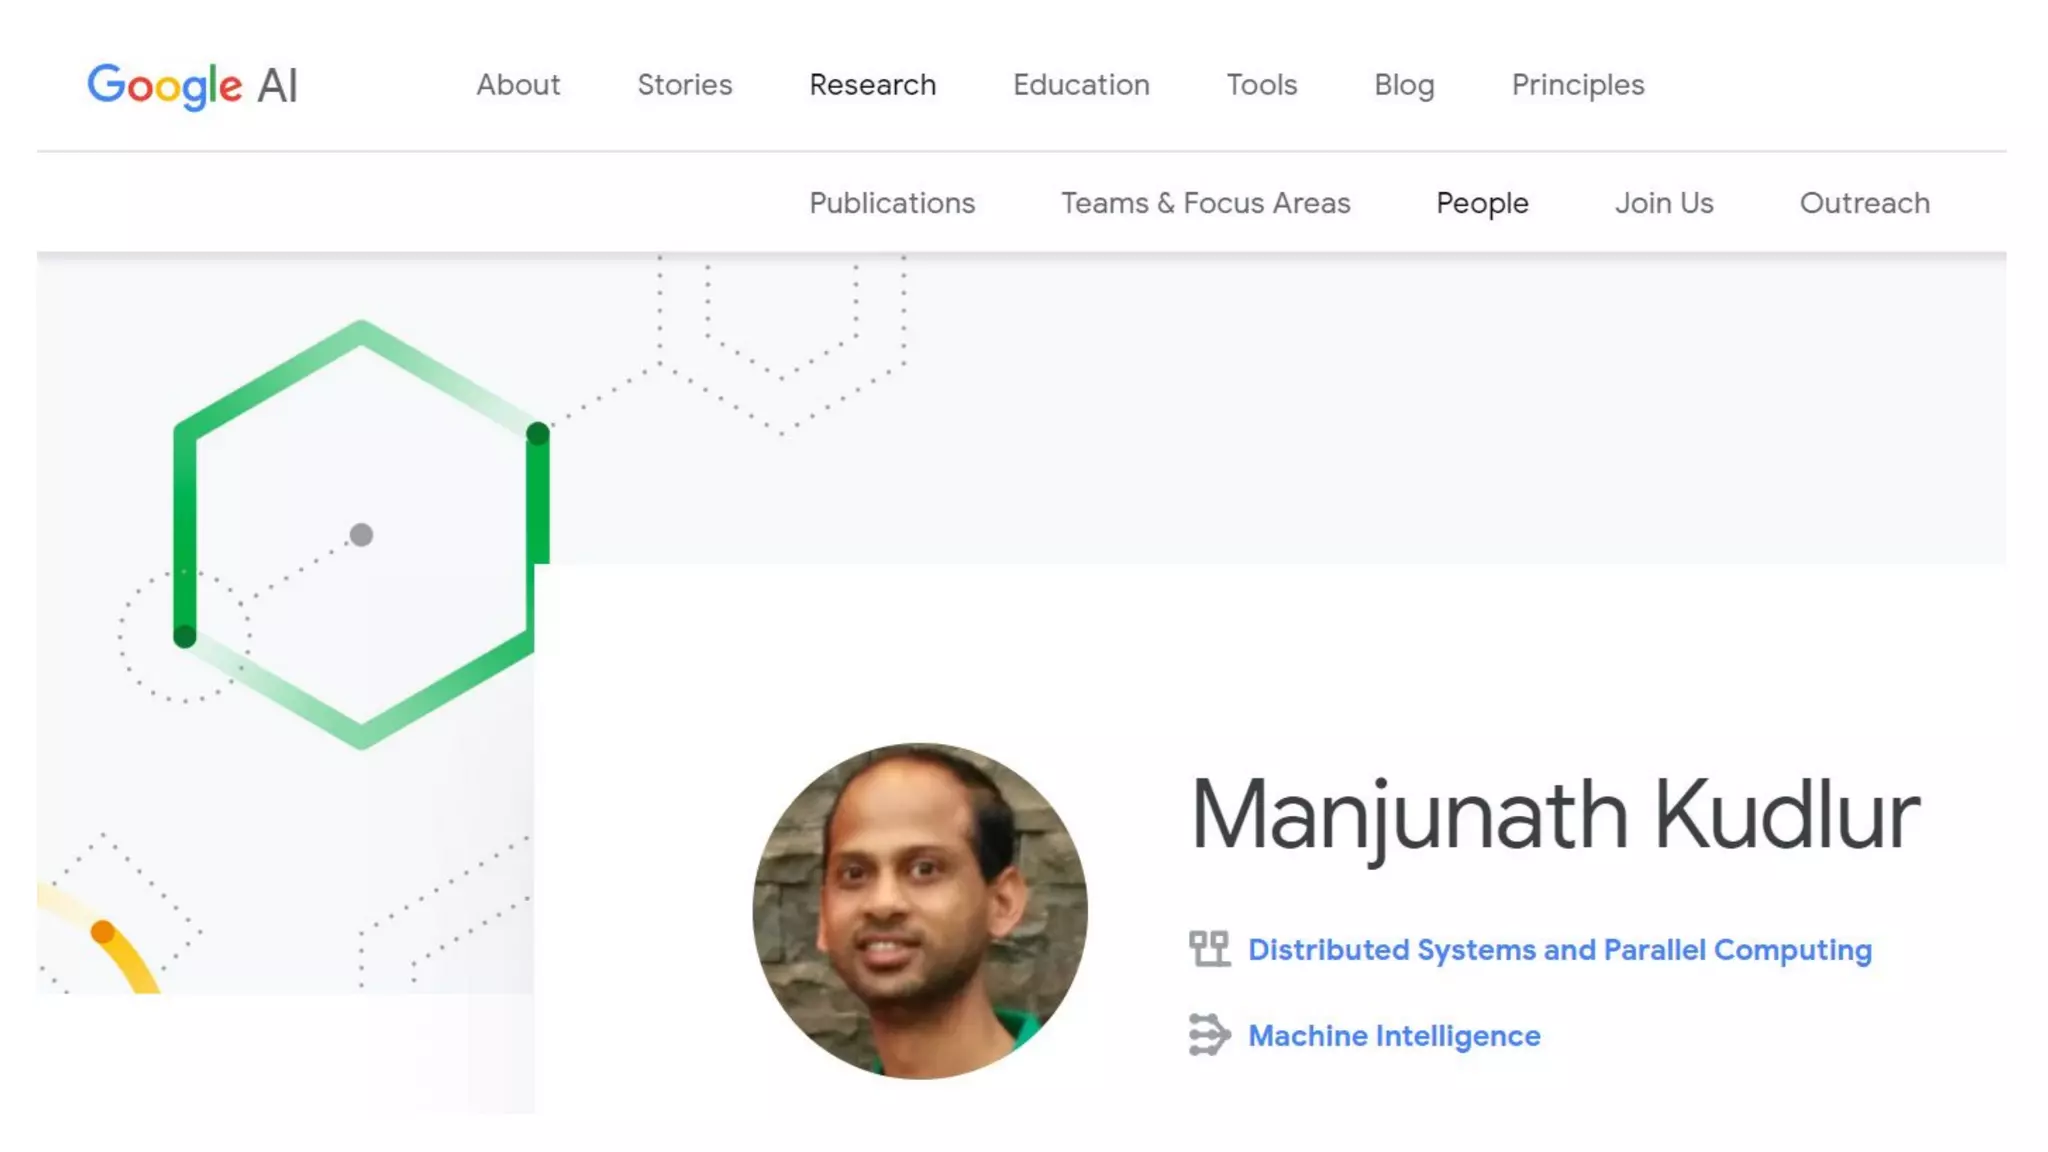Navigate to Tools

(1262, 85)
